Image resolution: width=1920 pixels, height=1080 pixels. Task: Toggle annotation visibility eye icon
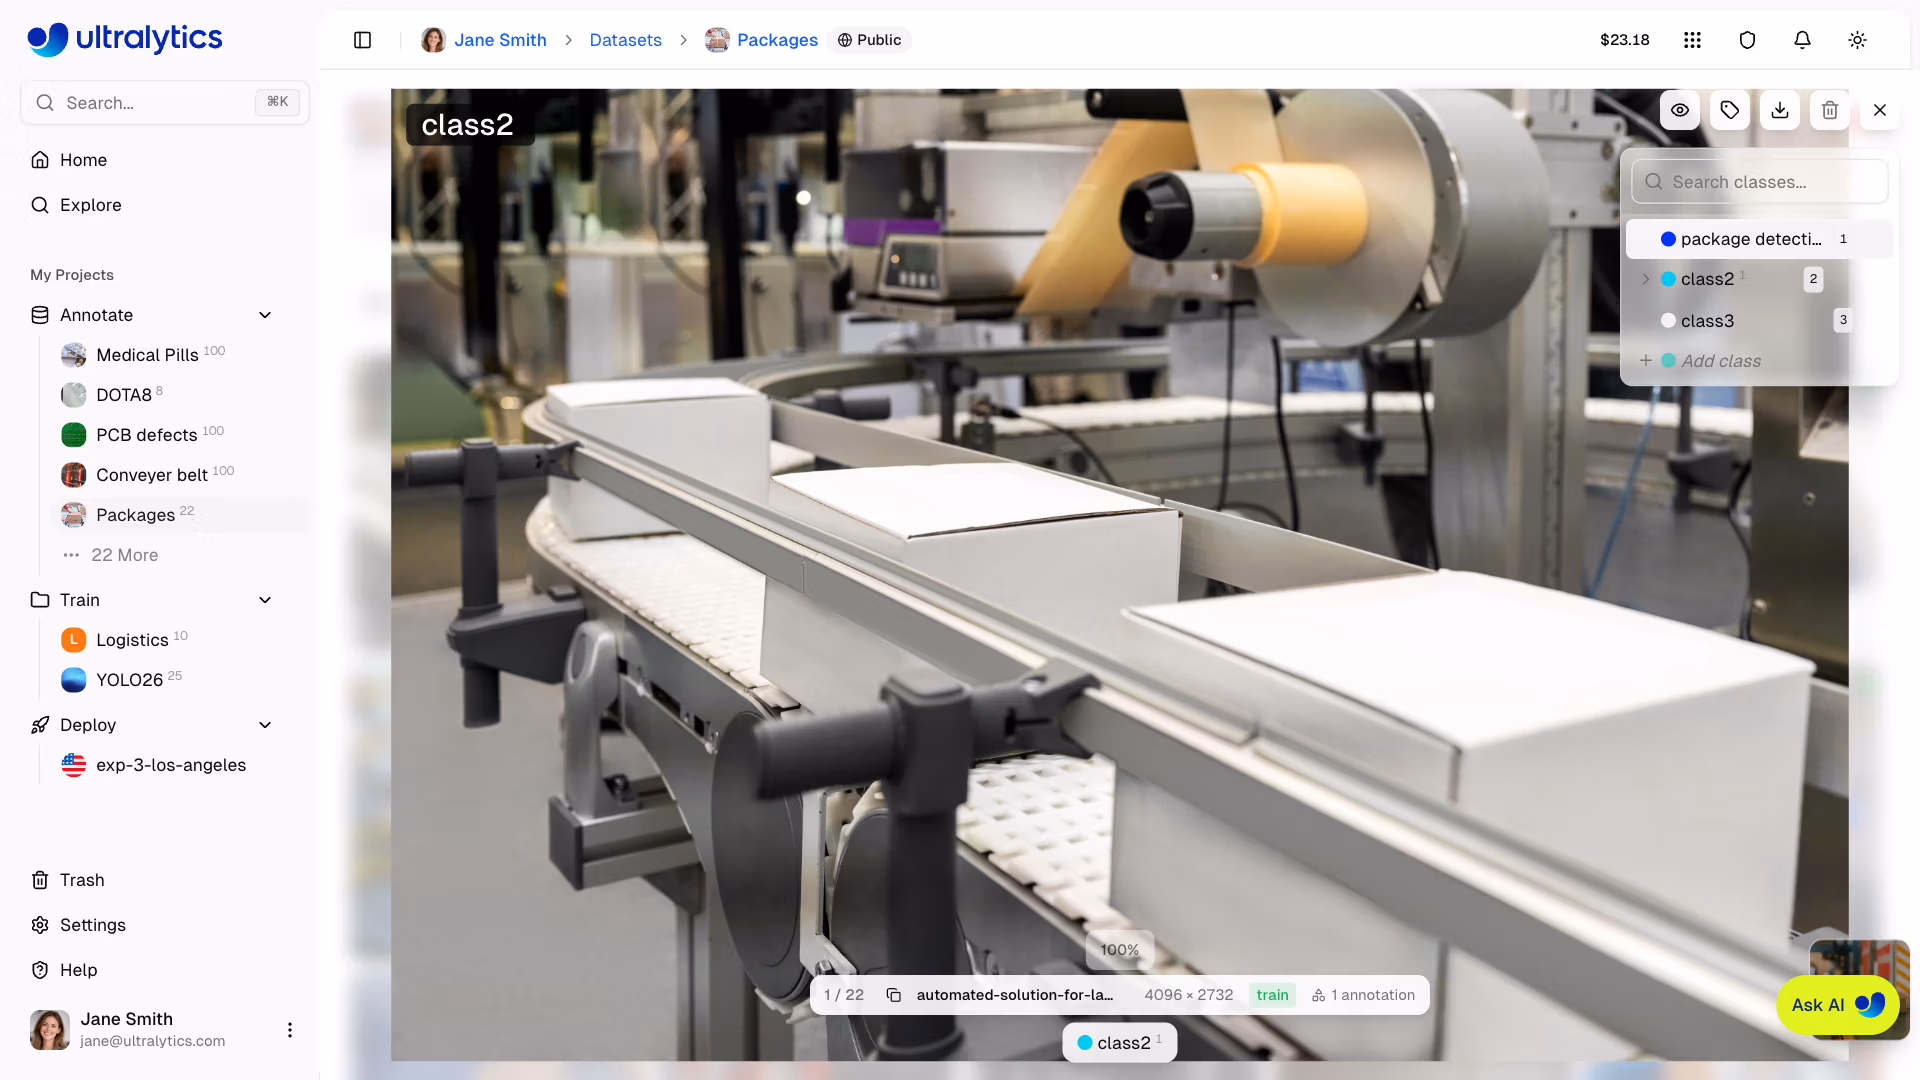pos(1680,110)
